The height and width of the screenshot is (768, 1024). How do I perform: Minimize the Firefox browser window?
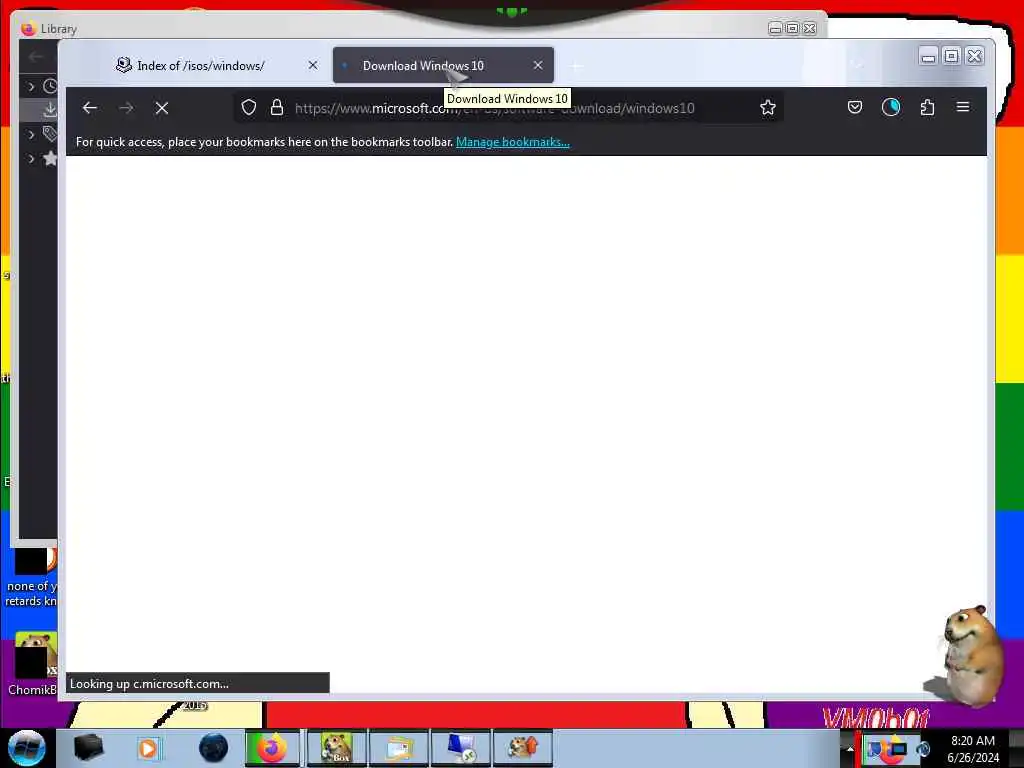[928, 56]
